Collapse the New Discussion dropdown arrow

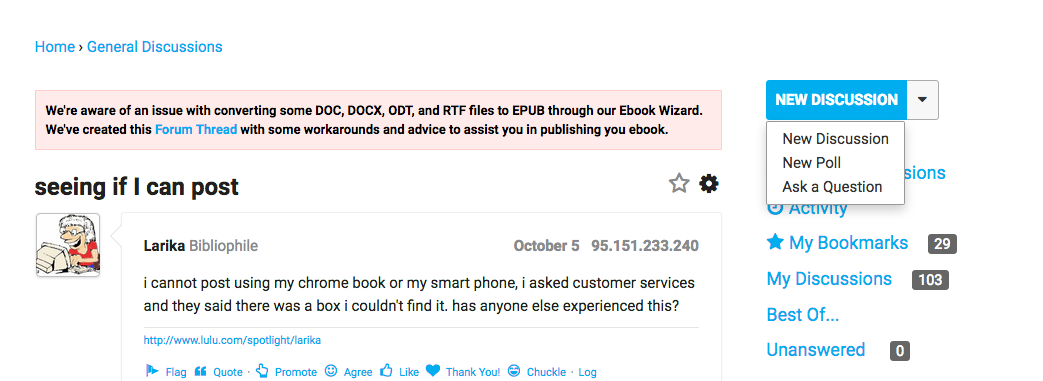(x=922, y=100)
